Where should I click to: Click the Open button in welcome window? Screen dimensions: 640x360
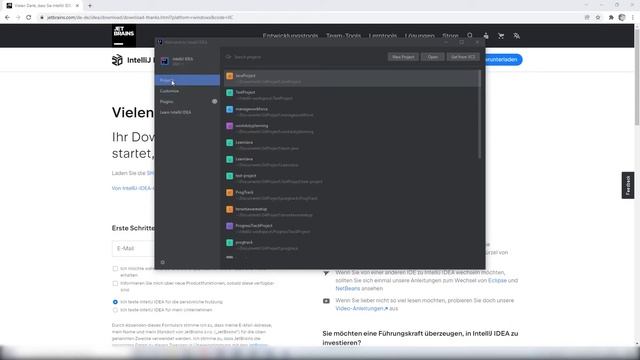[x=433, y=57]
